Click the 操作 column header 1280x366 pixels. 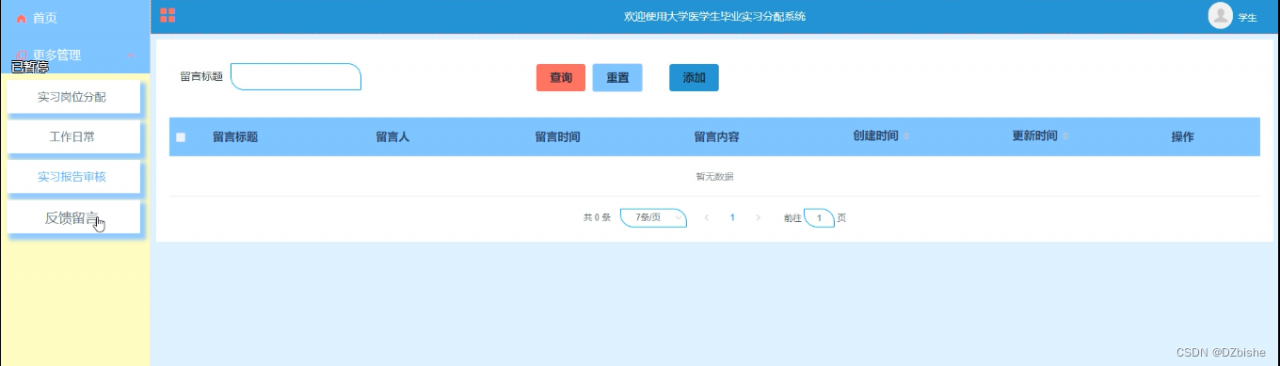(1182, 137)
